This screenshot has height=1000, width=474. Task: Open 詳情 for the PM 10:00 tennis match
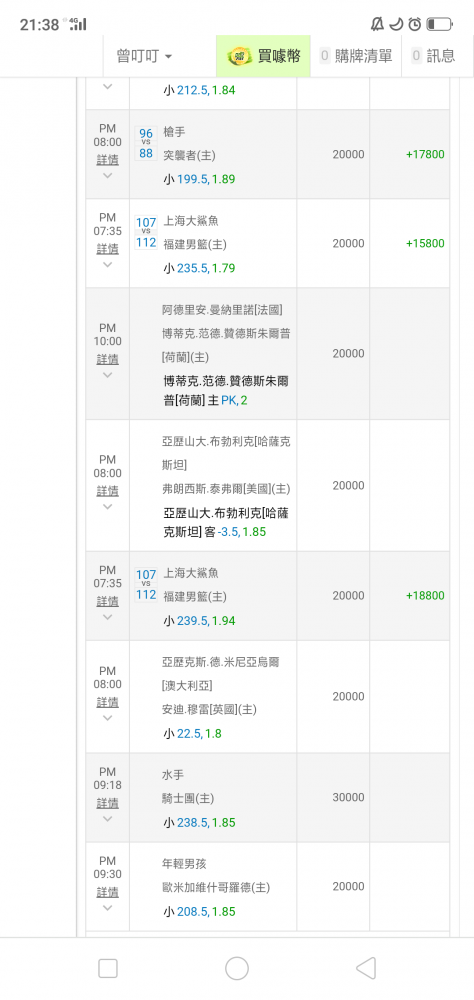[x=108, y=359]
